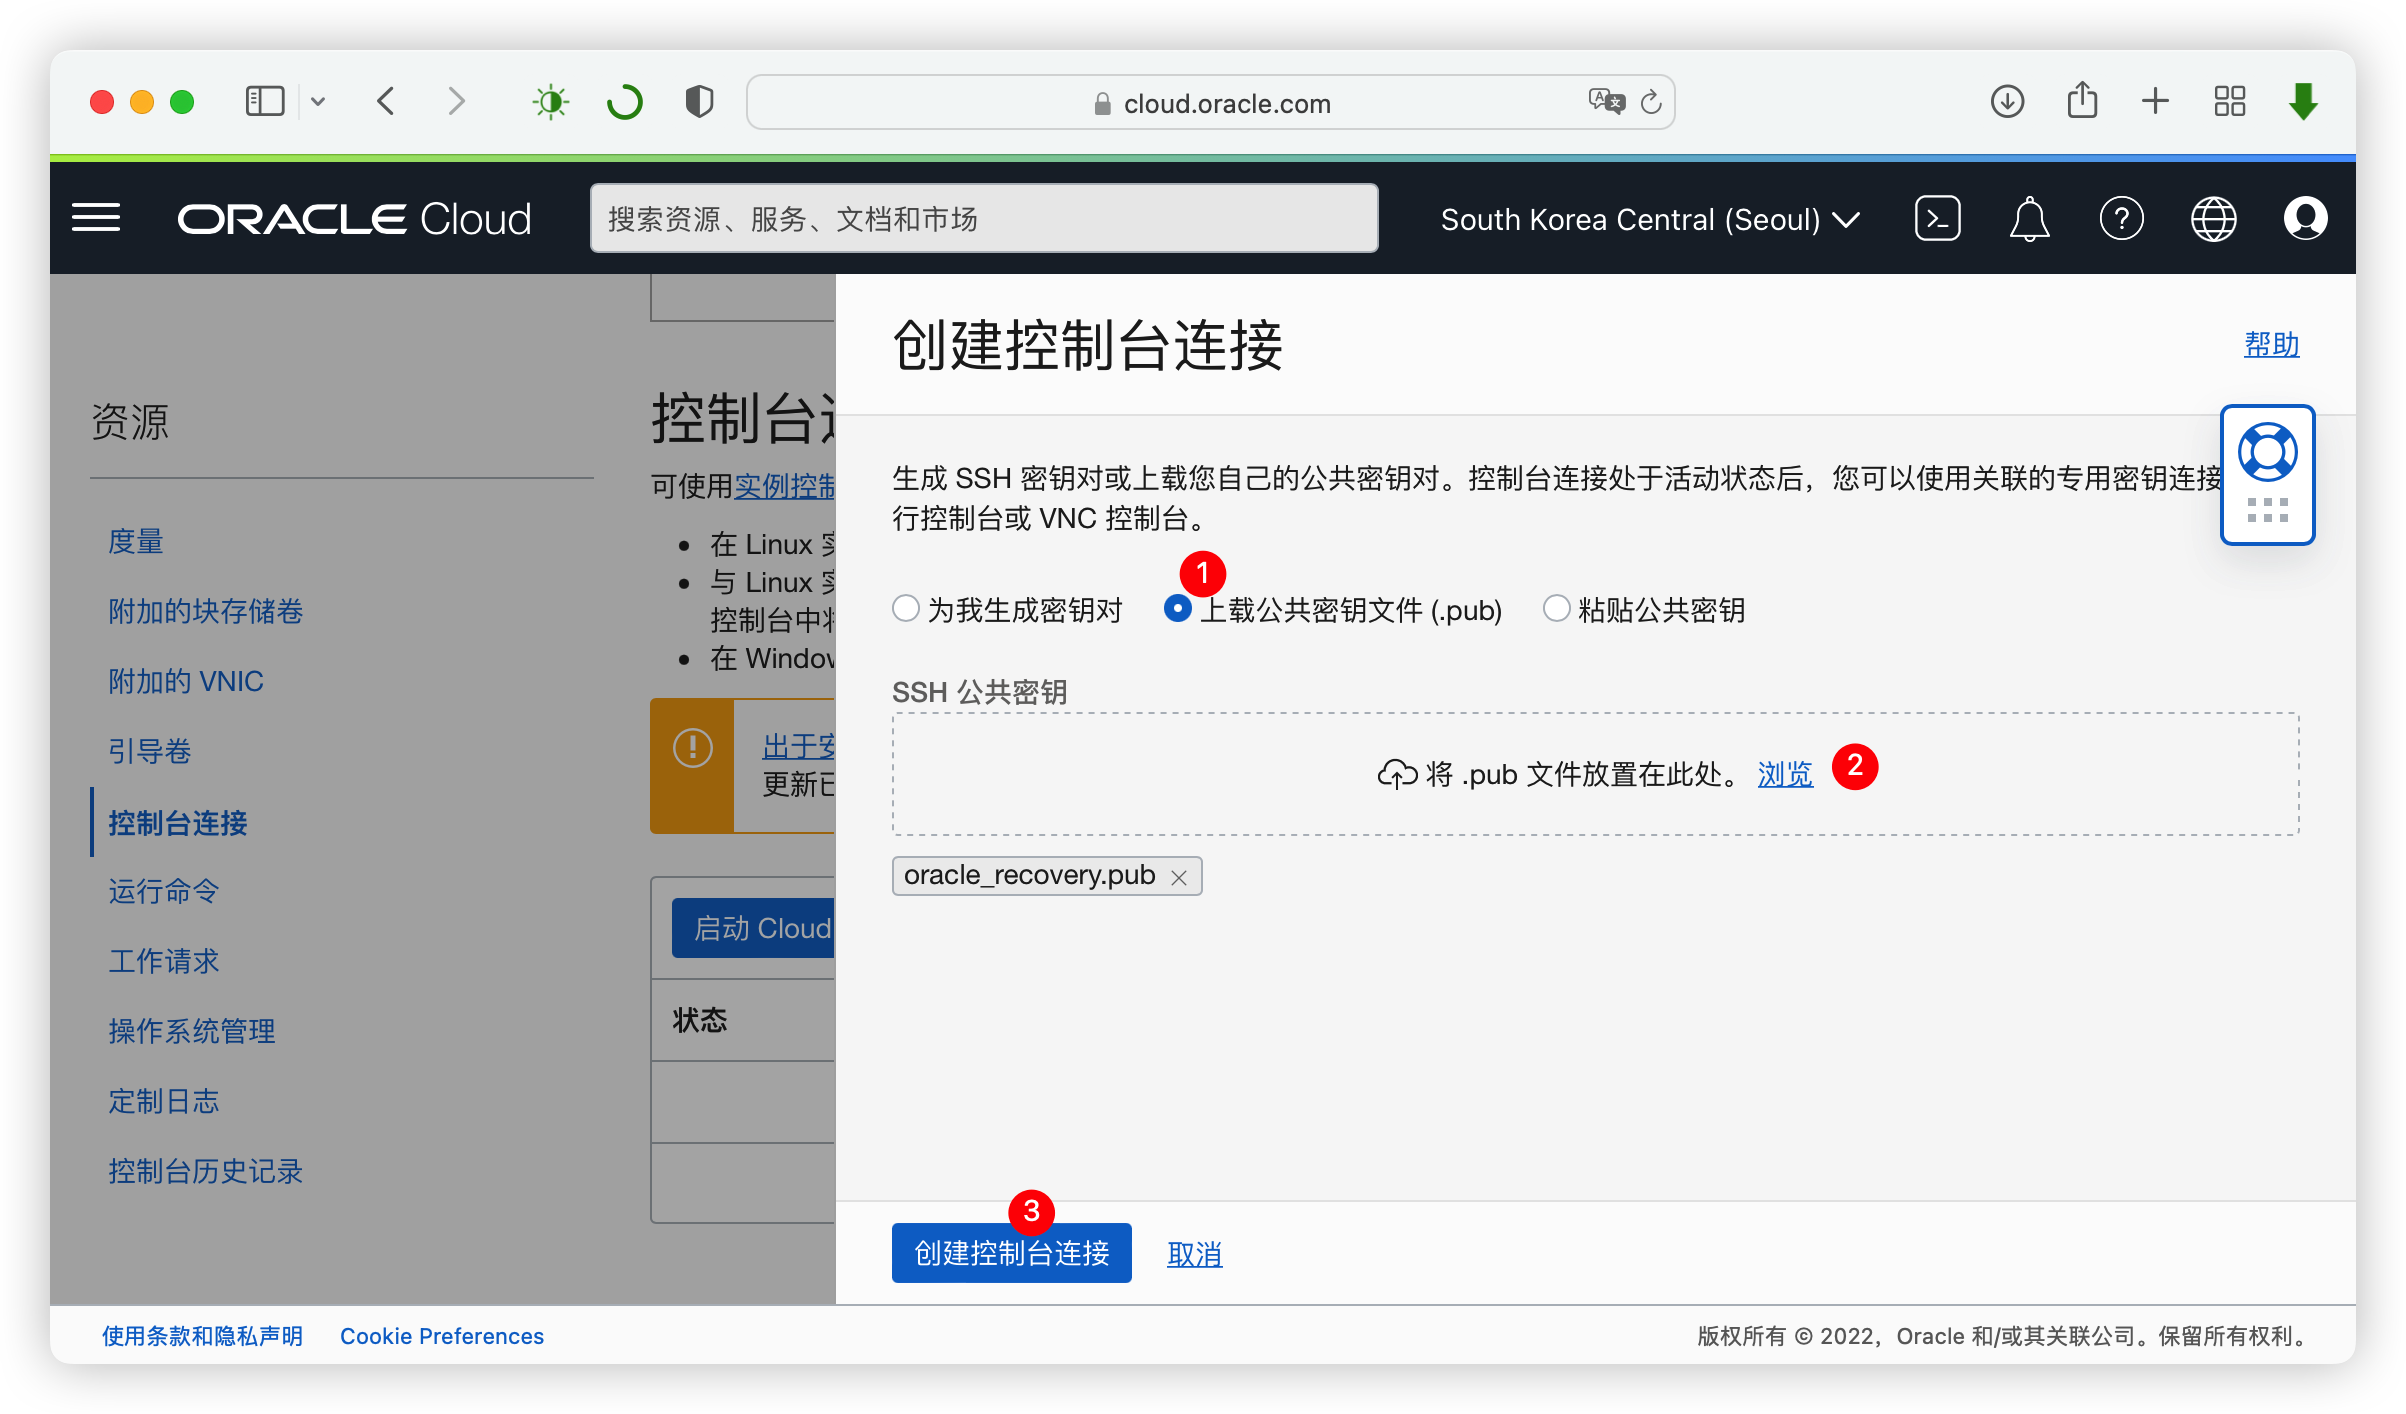Expand the Safari sidebar dropdown chevron
2406x1414 pixels.
(318, 101)
